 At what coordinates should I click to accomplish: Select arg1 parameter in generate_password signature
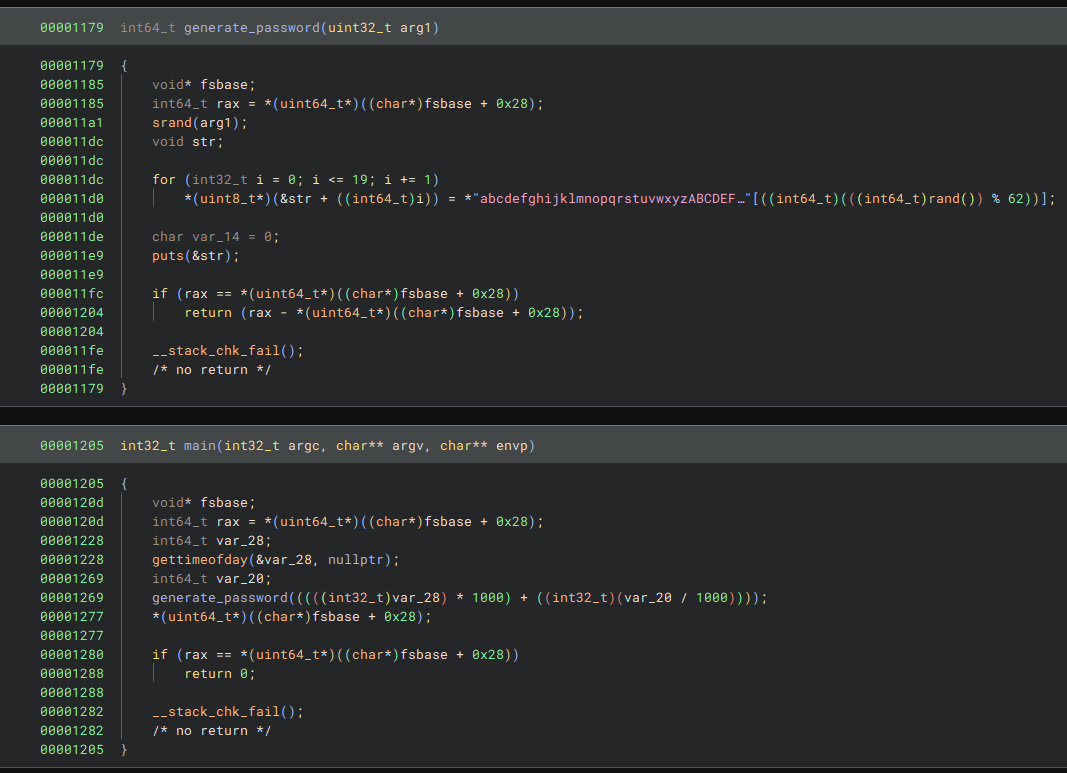(415, 28)
